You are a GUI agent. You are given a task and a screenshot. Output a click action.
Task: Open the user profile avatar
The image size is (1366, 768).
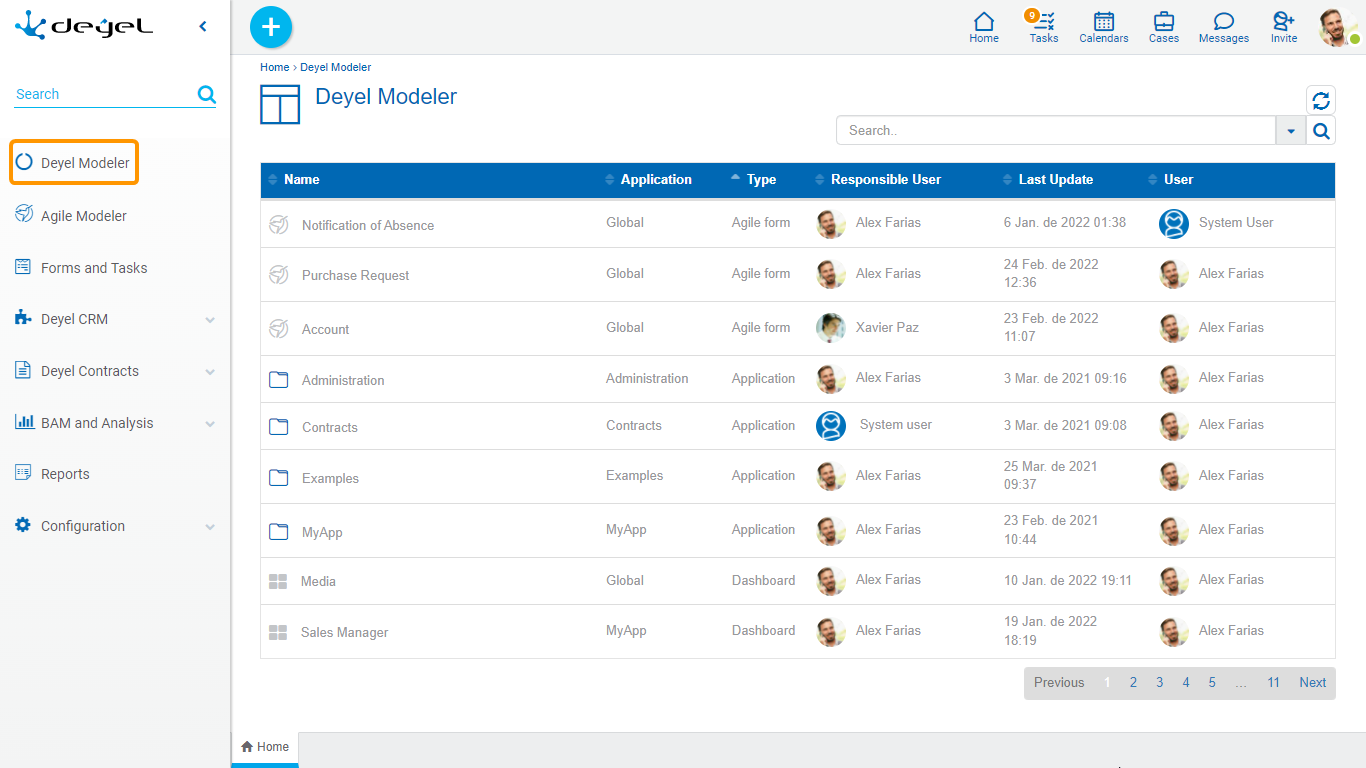click(1338, 27)
